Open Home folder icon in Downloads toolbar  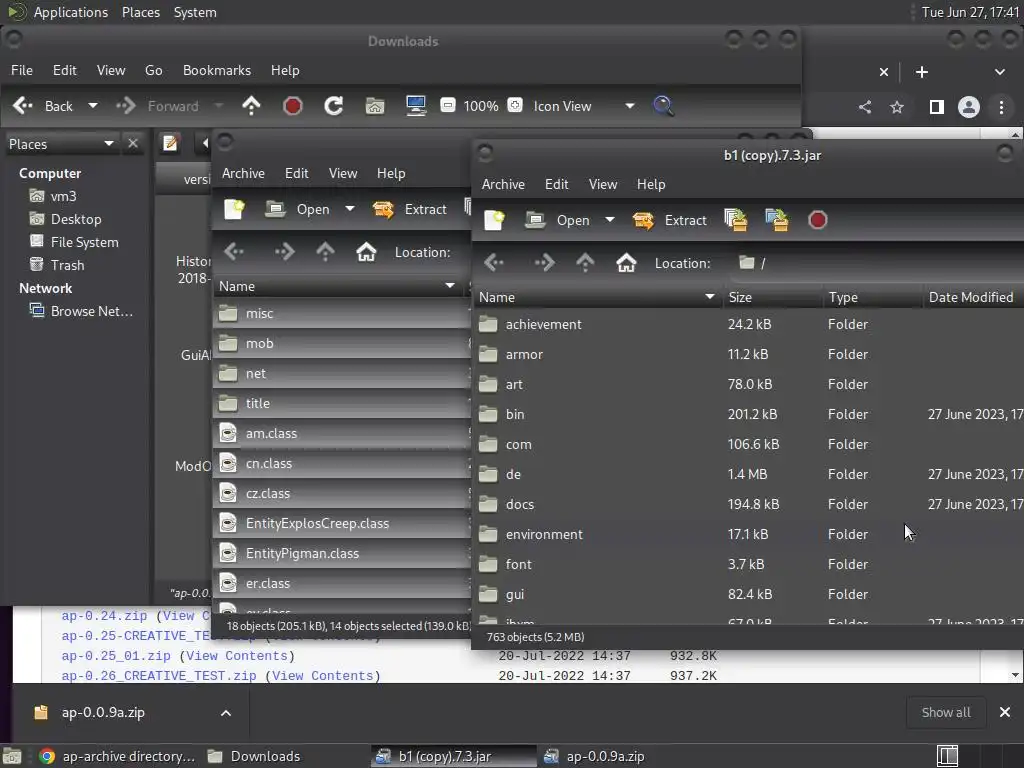click(375, 106)
